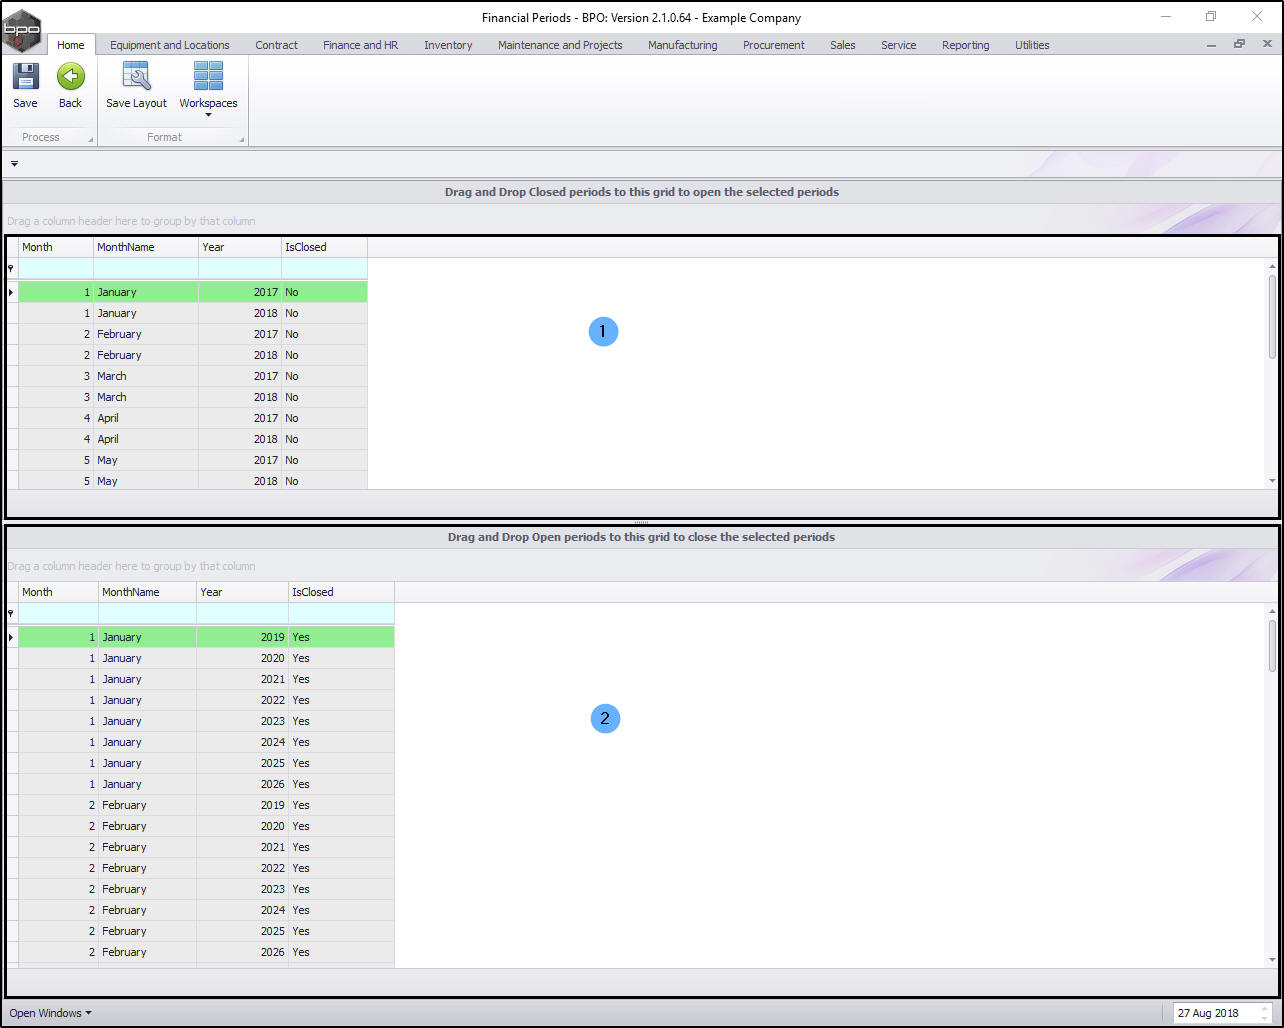This screenshot has height=1028, width=1284.
Task: Sort closed periods grid by MonthName column
Action: (147, 592)
